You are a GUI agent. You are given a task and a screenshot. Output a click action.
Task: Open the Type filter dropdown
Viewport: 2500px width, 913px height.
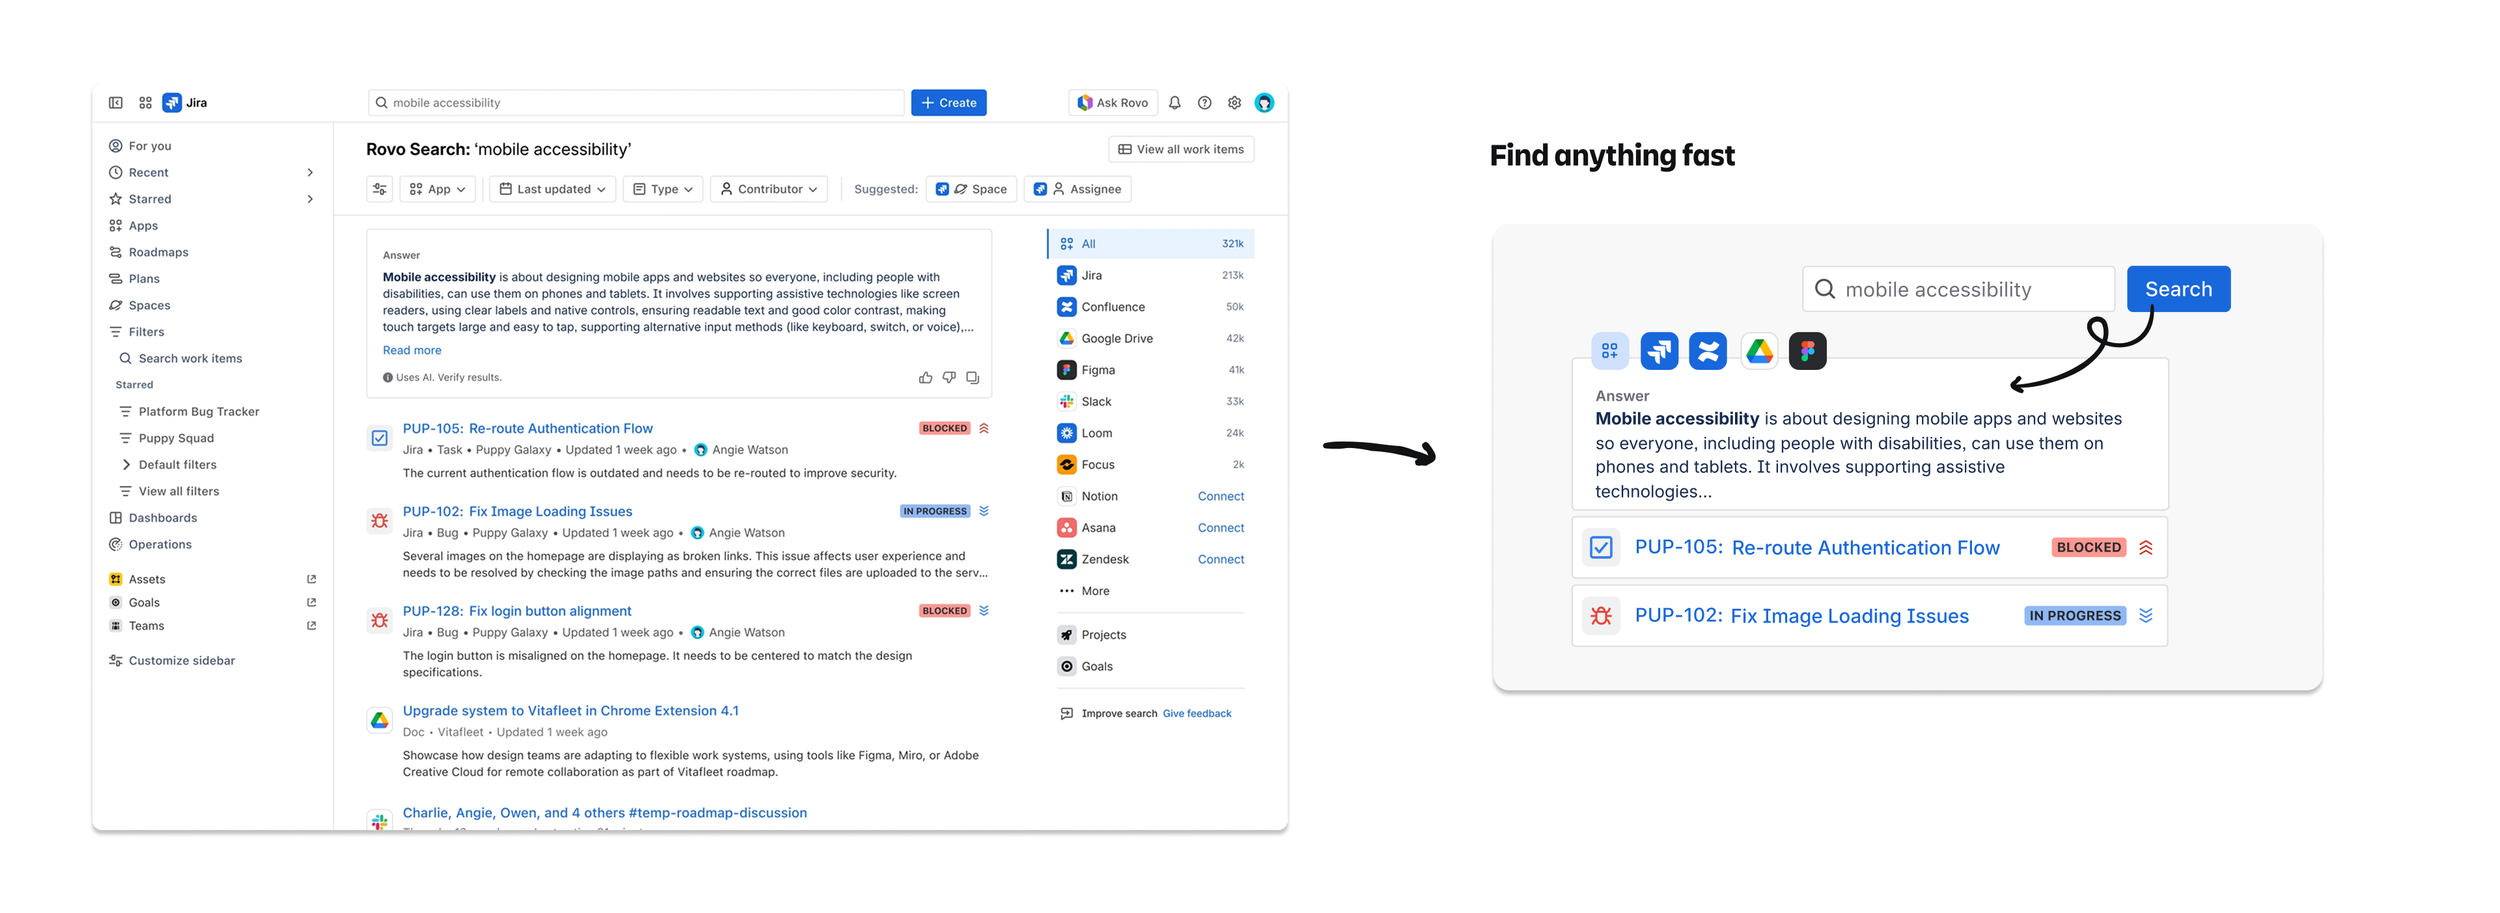click(663, 189)
